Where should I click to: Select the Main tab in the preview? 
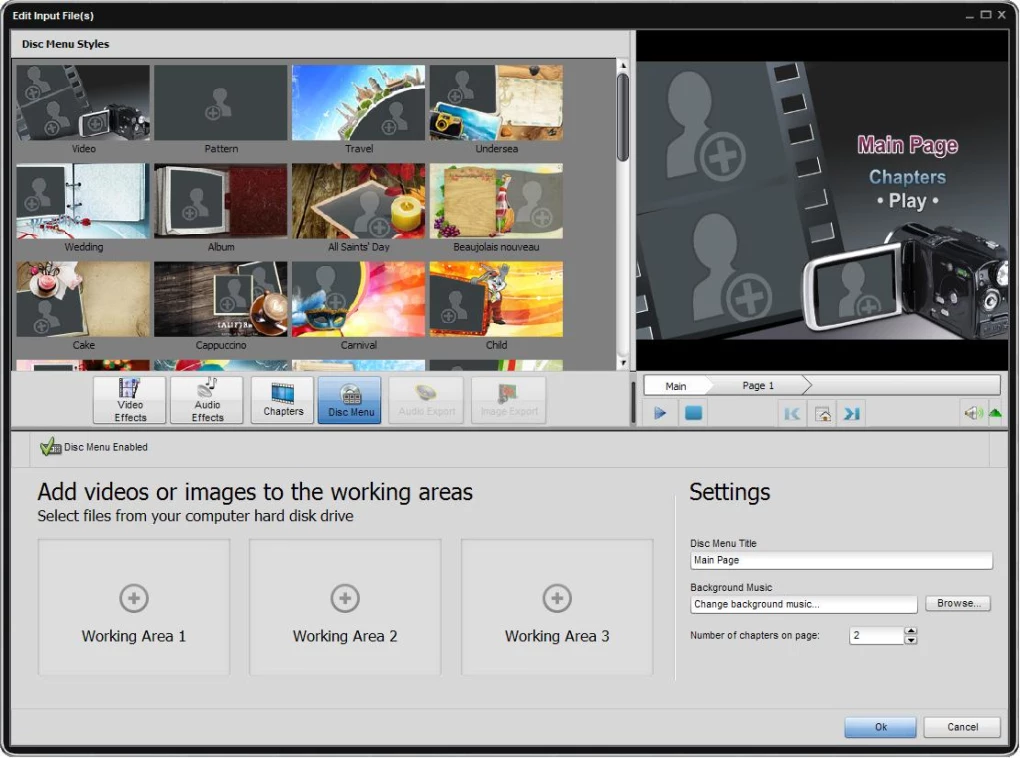coord(676,384)
